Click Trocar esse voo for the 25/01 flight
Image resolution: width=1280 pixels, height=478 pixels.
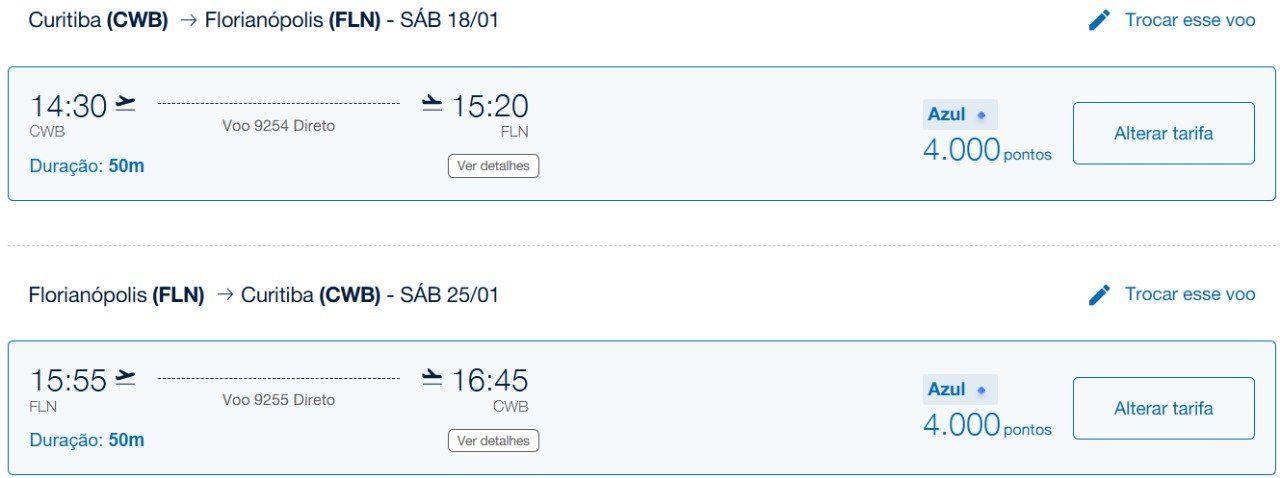click(x=1190, y=294)
